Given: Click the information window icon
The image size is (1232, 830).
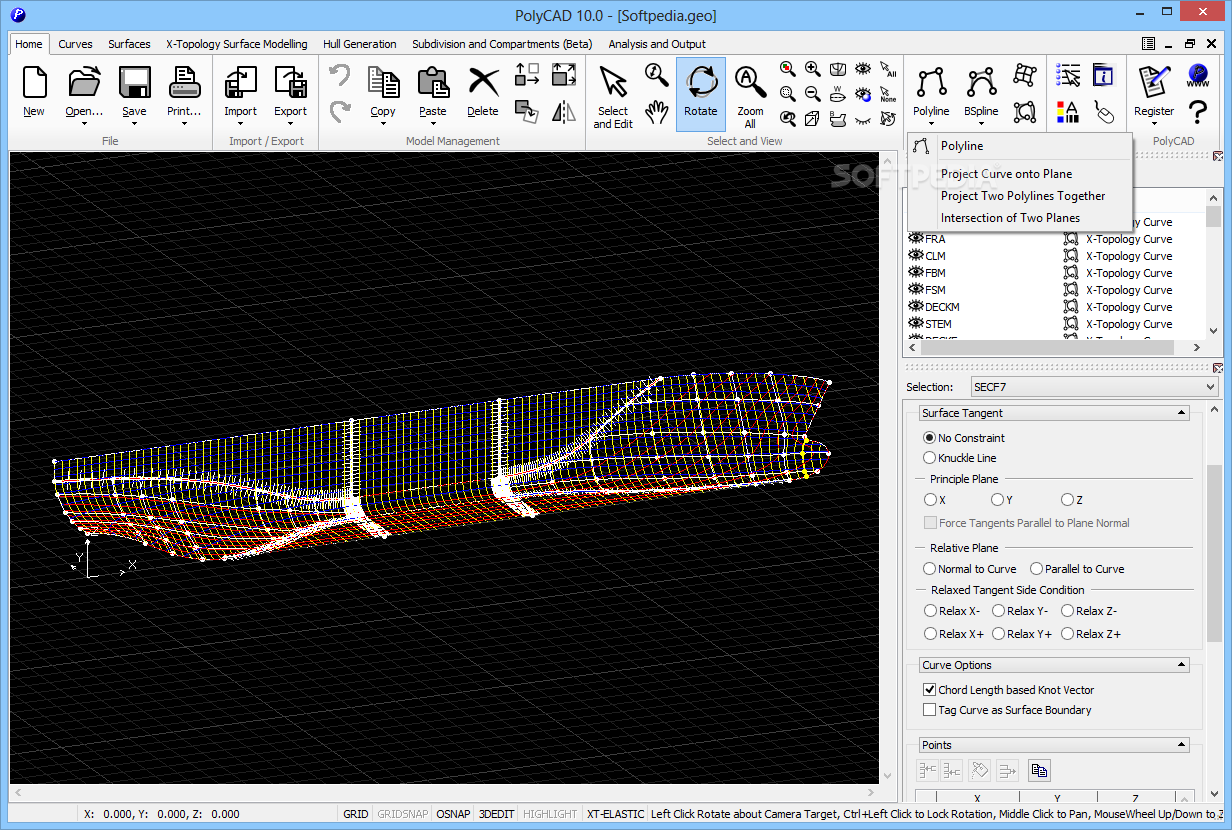Looking at the screenshot, I should [x=1103, y=75].
